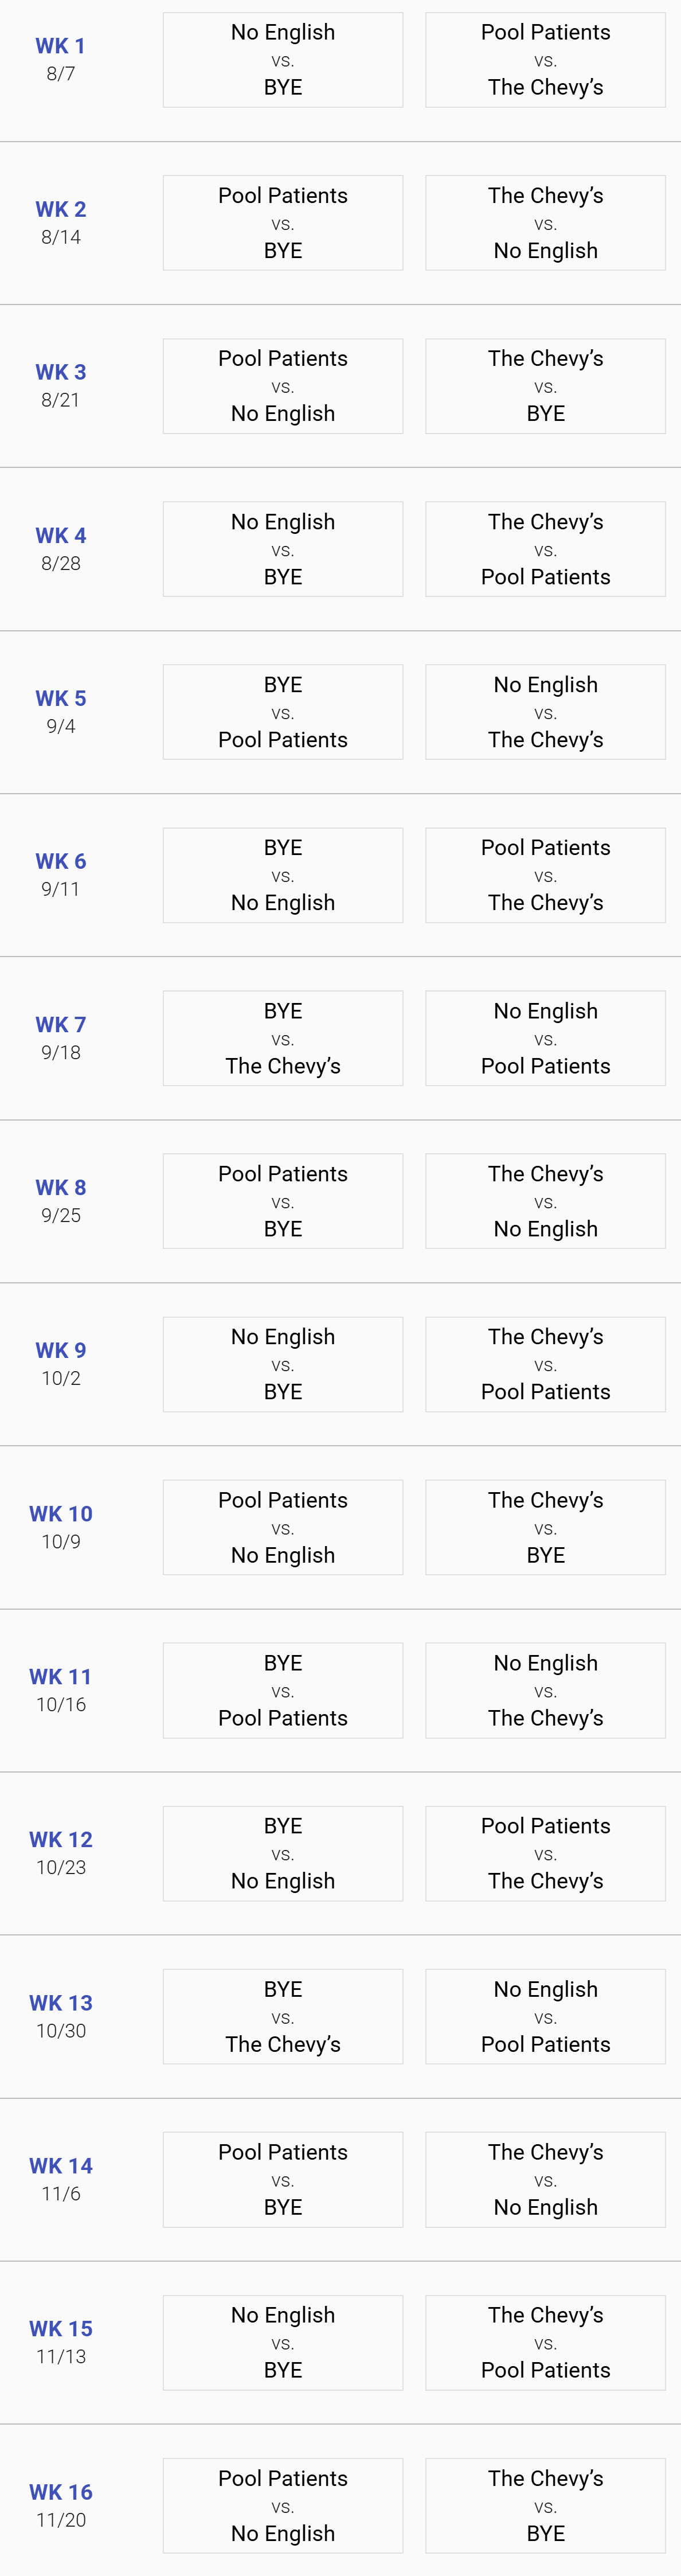This screenshot has height=2576, width=681.
Task: Select the WK 1 No English BYE card
Action: pos(283,60)
